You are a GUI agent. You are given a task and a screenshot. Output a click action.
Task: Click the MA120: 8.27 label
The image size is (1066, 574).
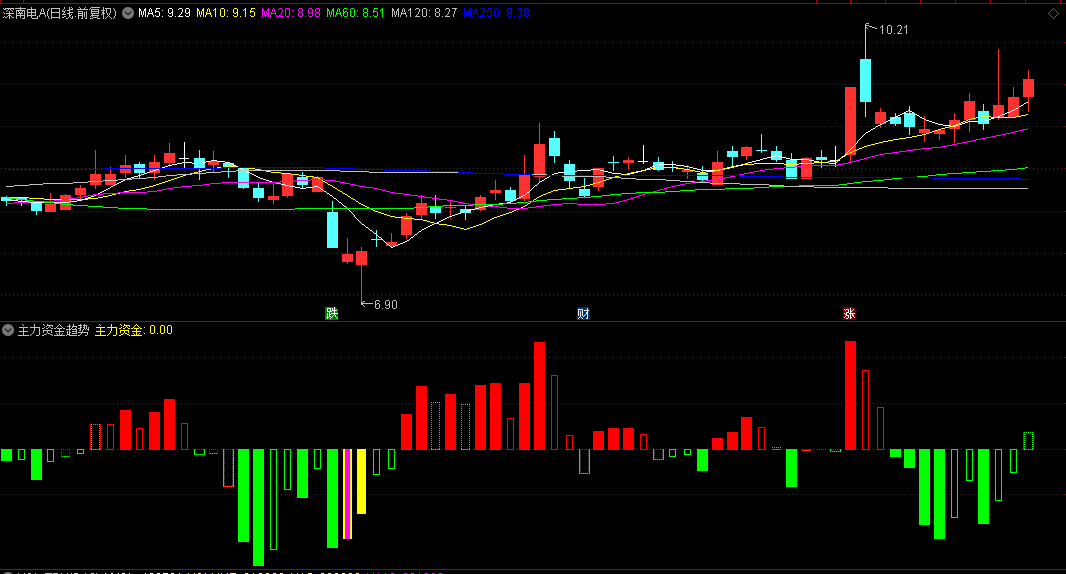(x=424, y=13)
